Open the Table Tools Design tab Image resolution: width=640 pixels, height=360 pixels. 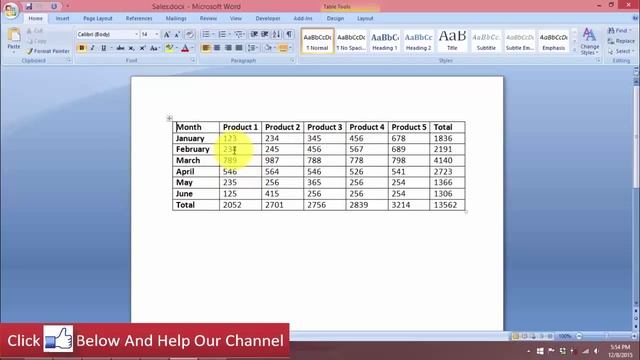(335, 18)
